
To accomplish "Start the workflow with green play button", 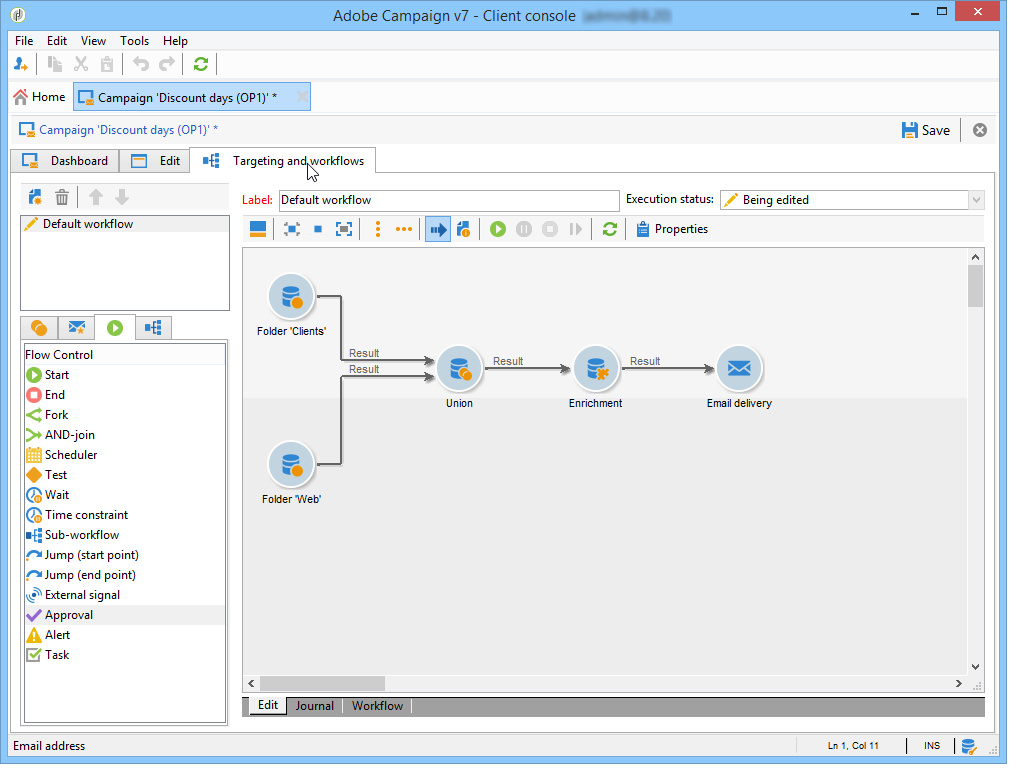I will (498, 229).
